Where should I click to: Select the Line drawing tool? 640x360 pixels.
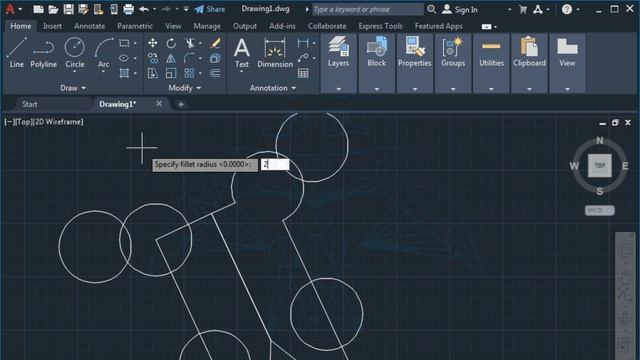[17, 53]
